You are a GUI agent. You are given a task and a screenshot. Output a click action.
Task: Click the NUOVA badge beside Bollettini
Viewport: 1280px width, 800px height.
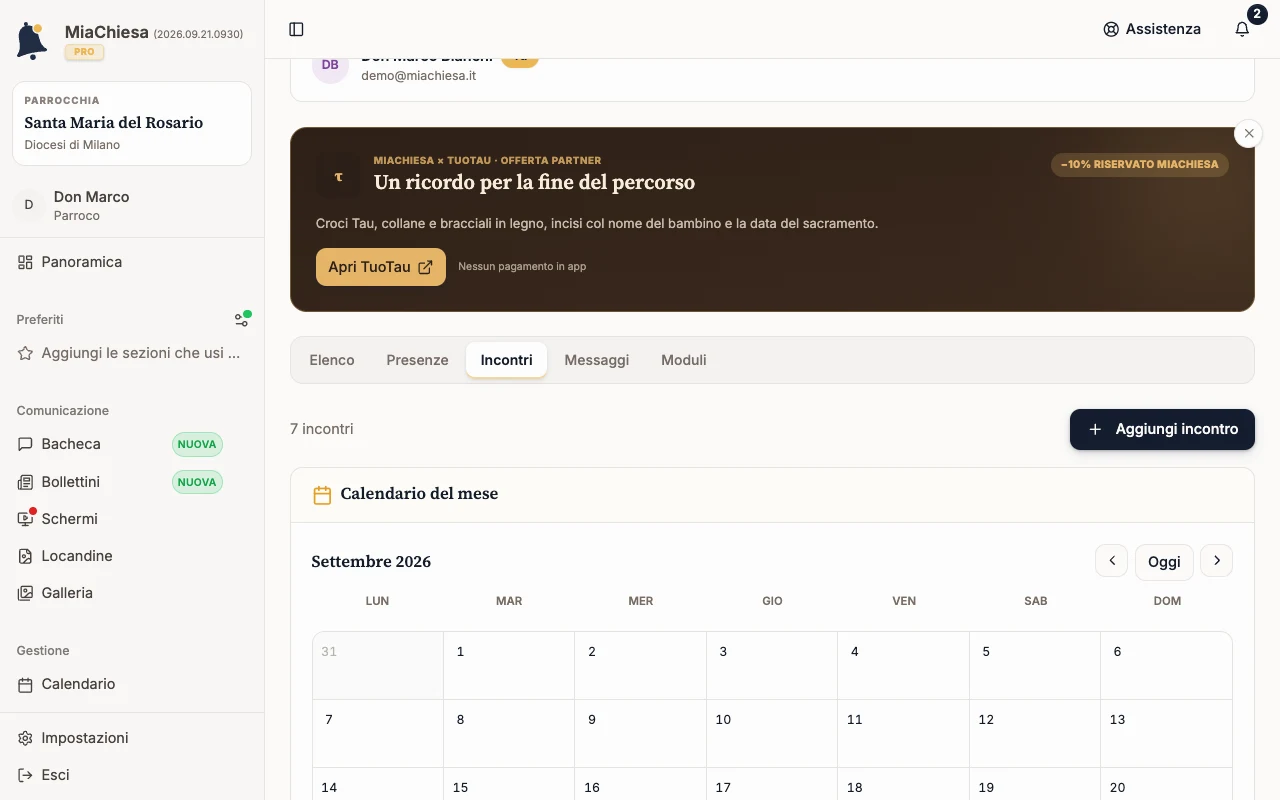[x=197, y=482]
